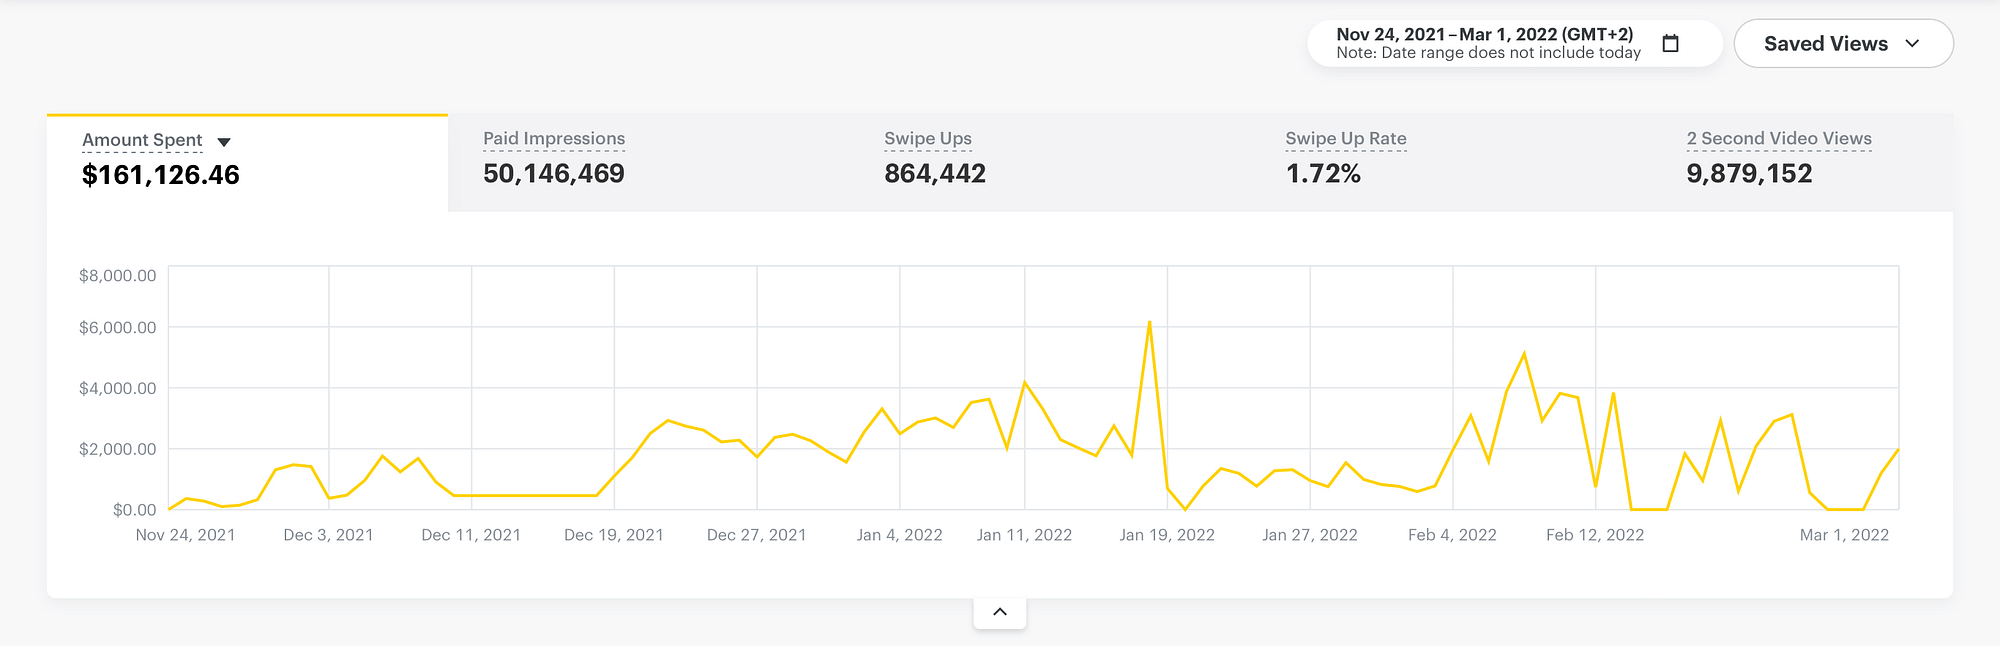Click the 1.72% swipe up rate value

click(x=1323, y=174)
